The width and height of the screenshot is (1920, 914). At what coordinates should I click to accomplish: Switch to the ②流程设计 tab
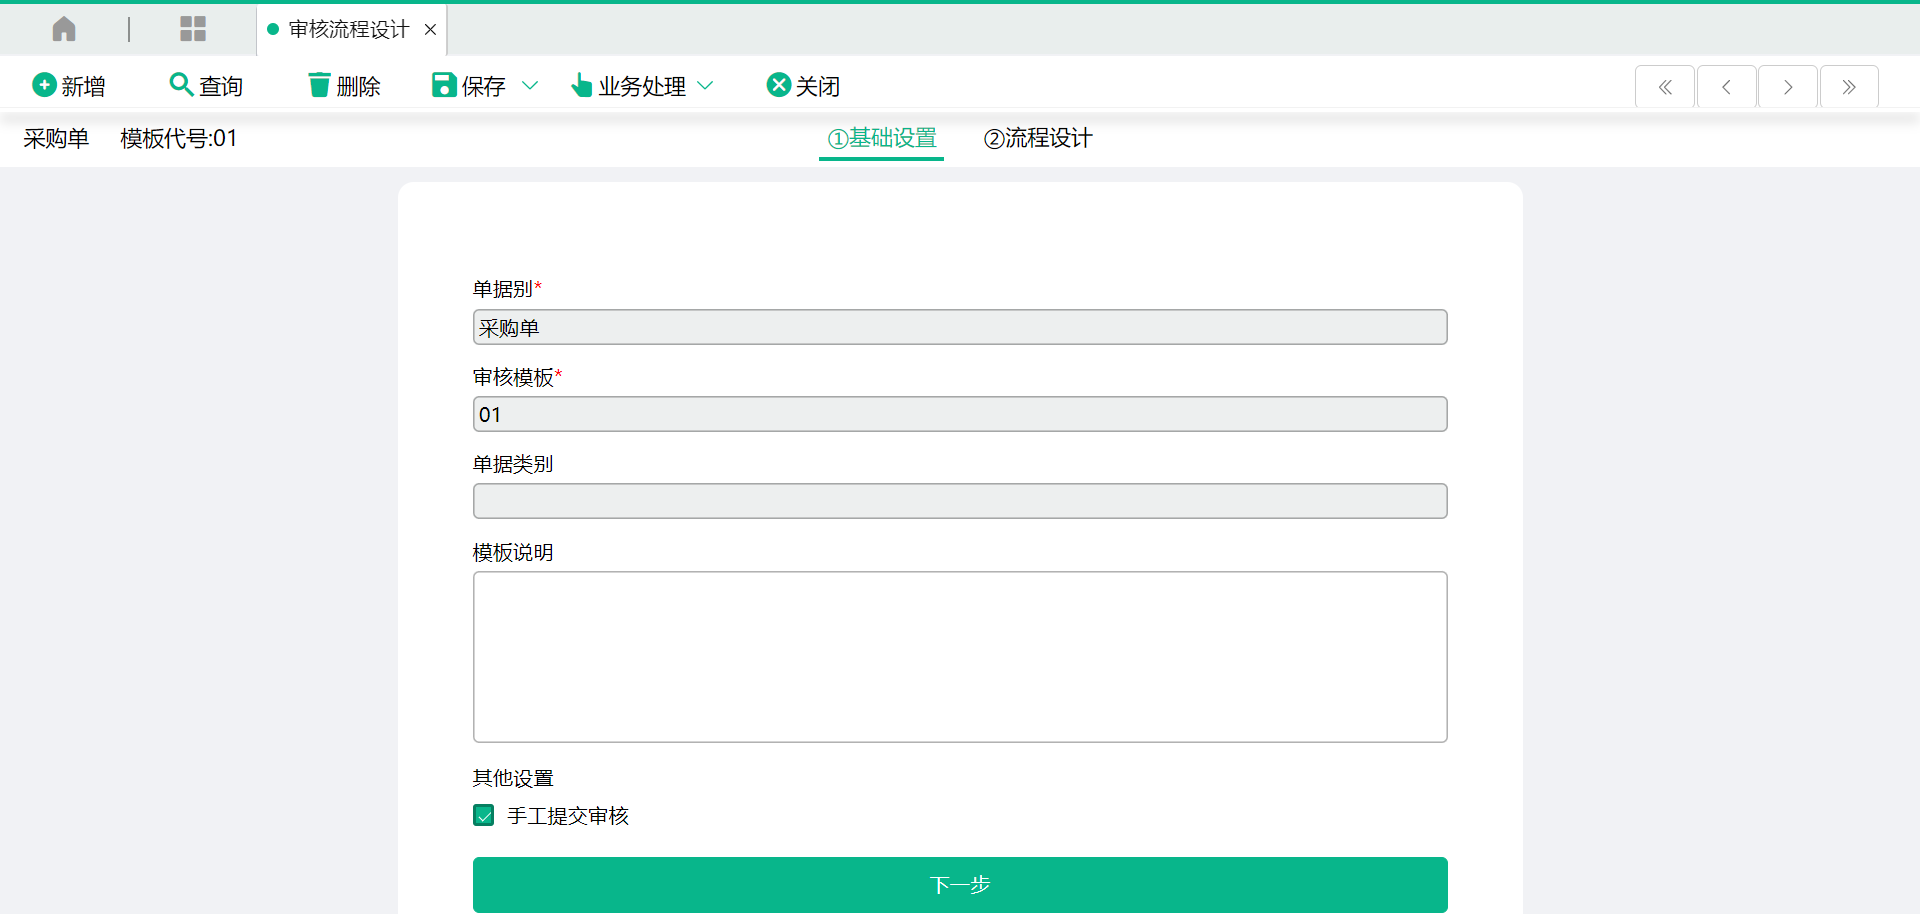1038,138
